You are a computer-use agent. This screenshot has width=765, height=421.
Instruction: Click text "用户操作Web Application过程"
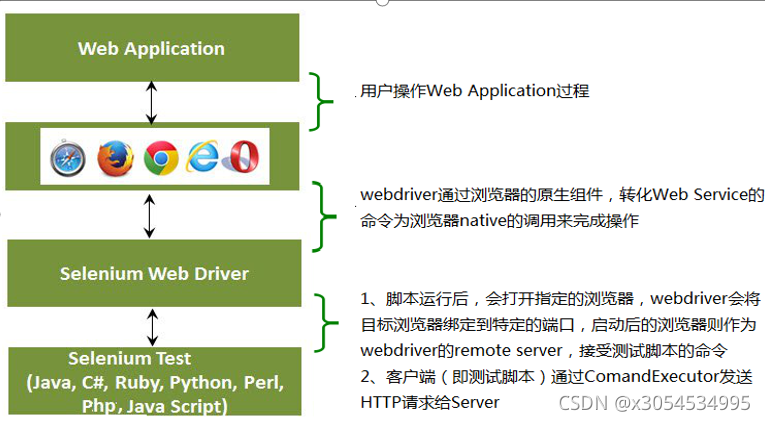[474, 91]
